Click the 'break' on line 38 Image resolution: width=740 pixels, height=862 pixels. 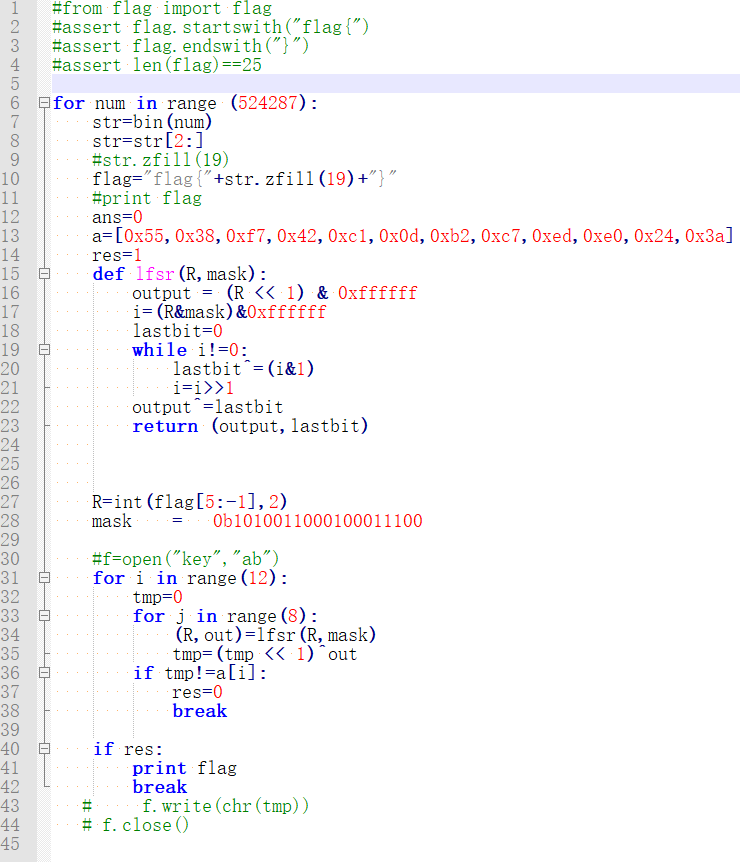click(200, 711)
